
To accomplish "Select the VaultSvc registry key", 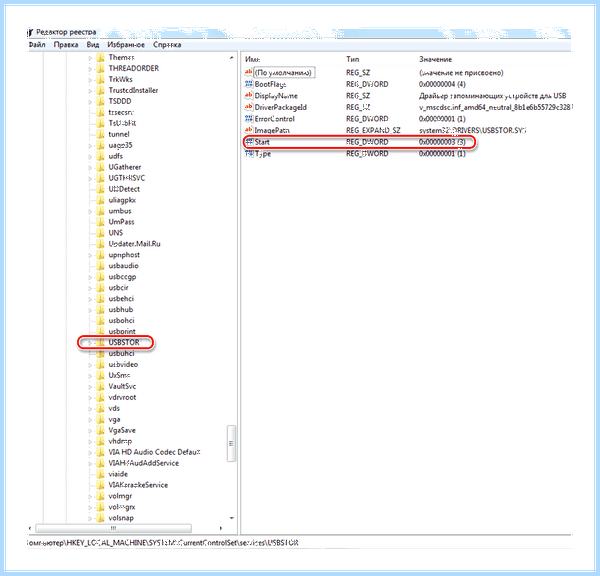I will [122, 386].
